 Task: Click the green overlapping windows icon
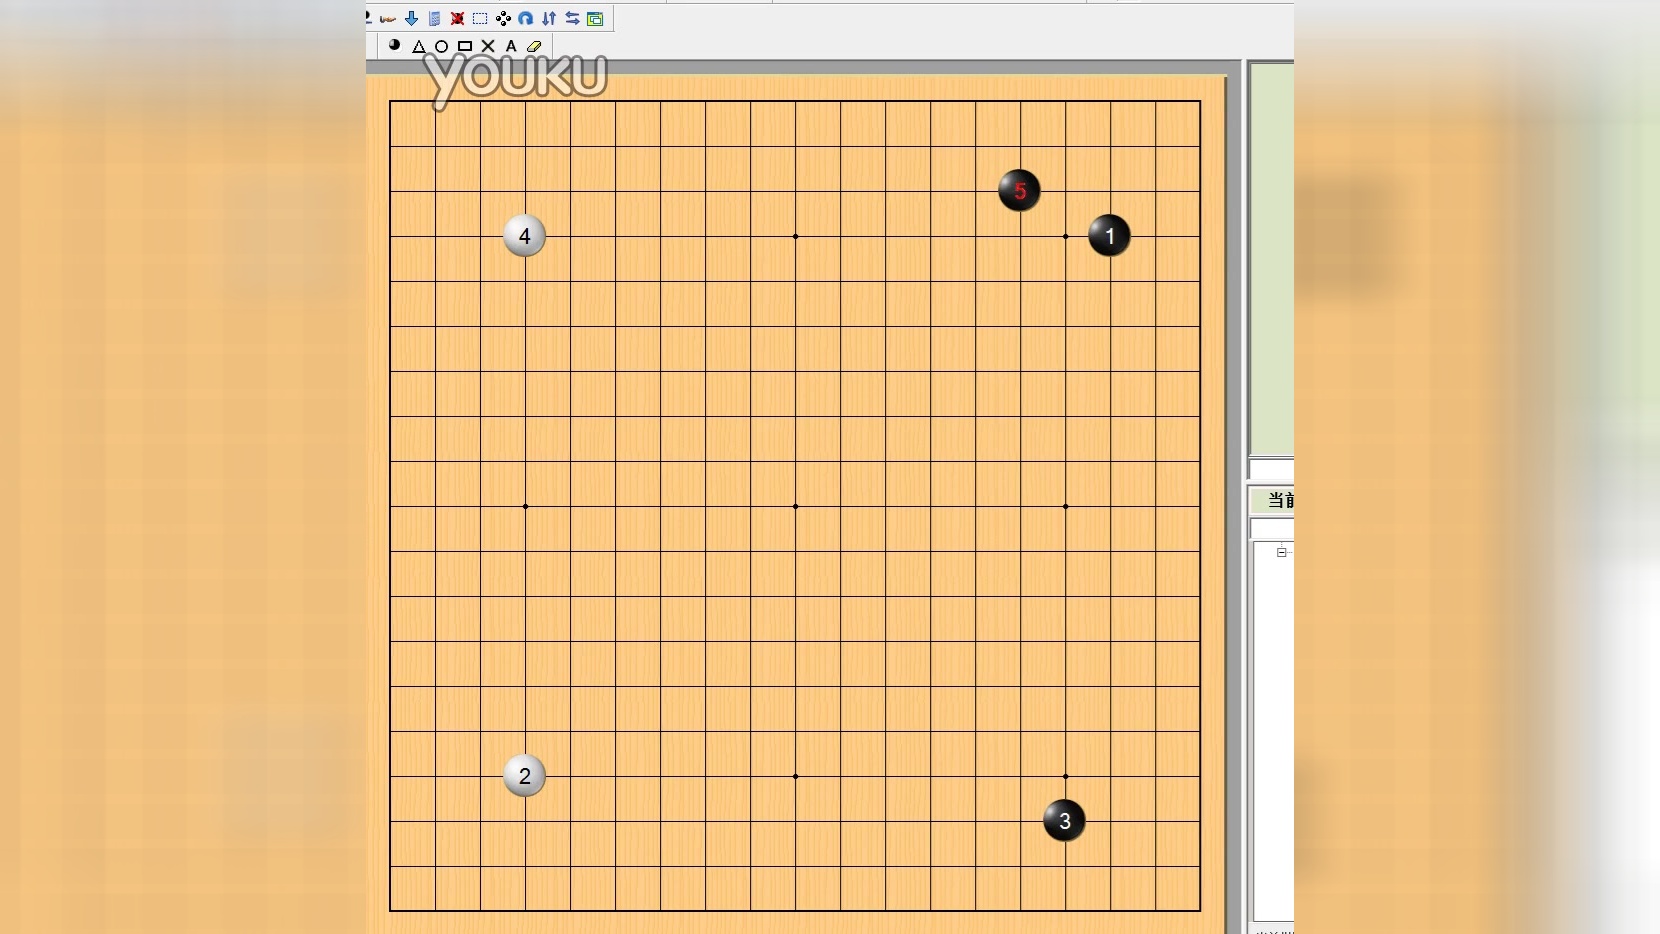coord(595,18)
